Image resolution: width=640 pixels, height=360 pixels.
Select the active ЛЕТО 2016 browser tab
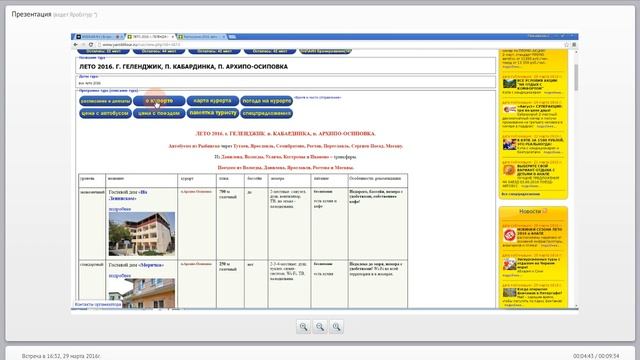pyautogui.click(x=150, y=37)
